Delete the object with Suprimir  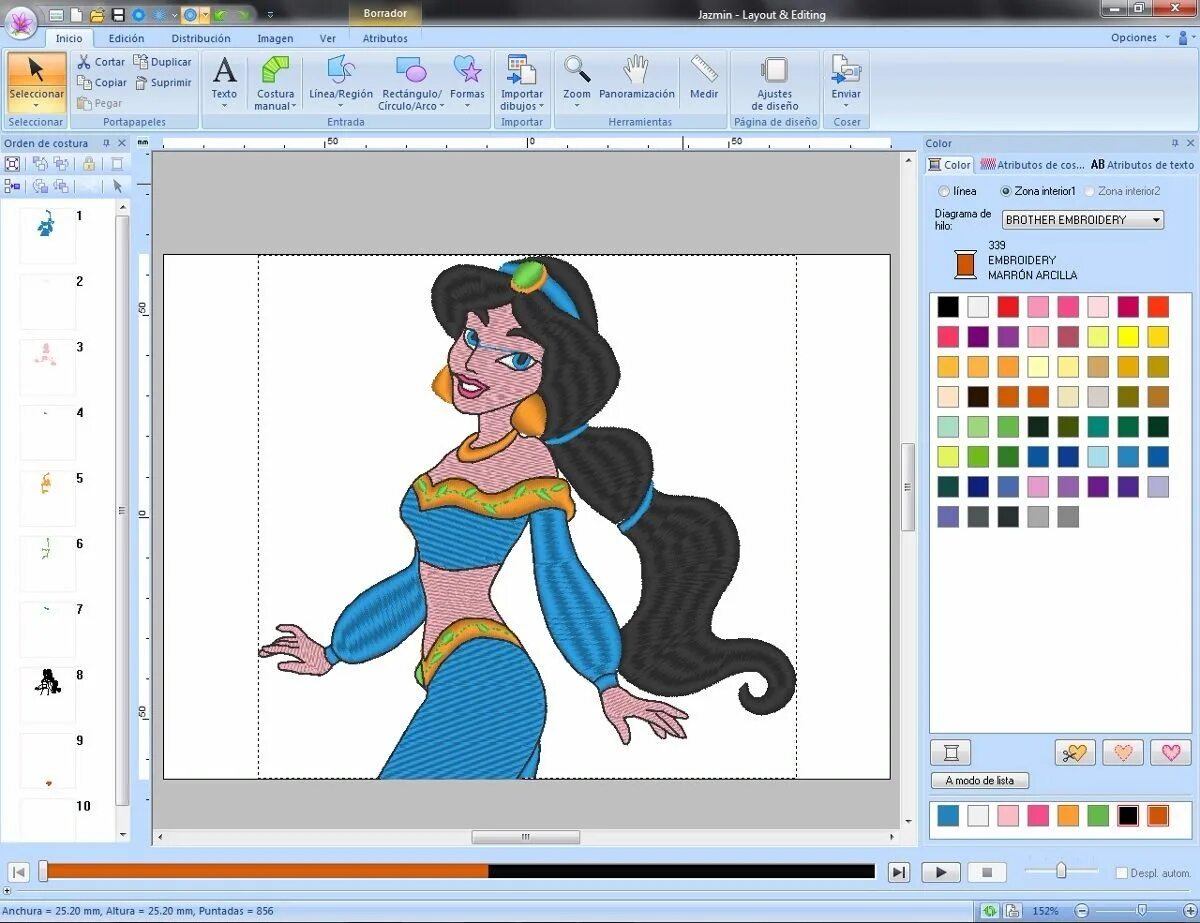pos(162,83)
